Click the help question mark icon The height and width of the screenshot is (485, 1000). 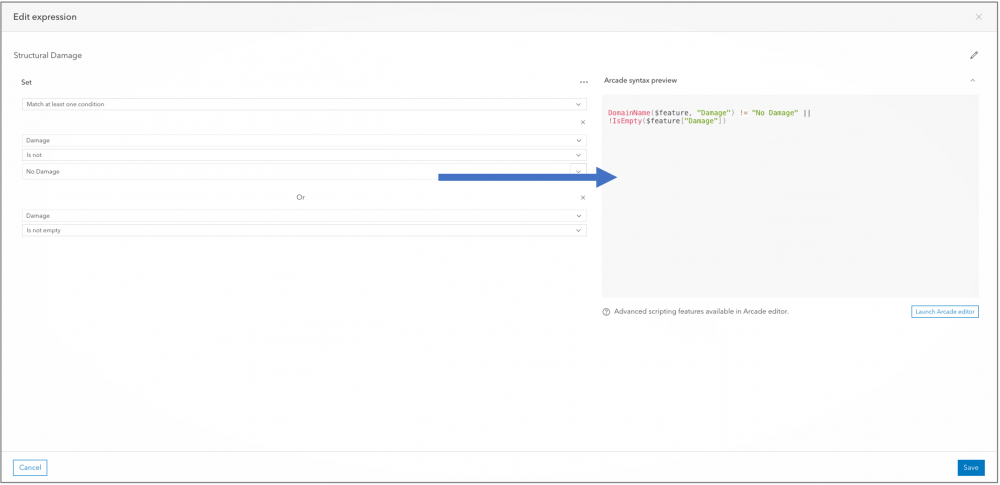(x=606, y=312)
